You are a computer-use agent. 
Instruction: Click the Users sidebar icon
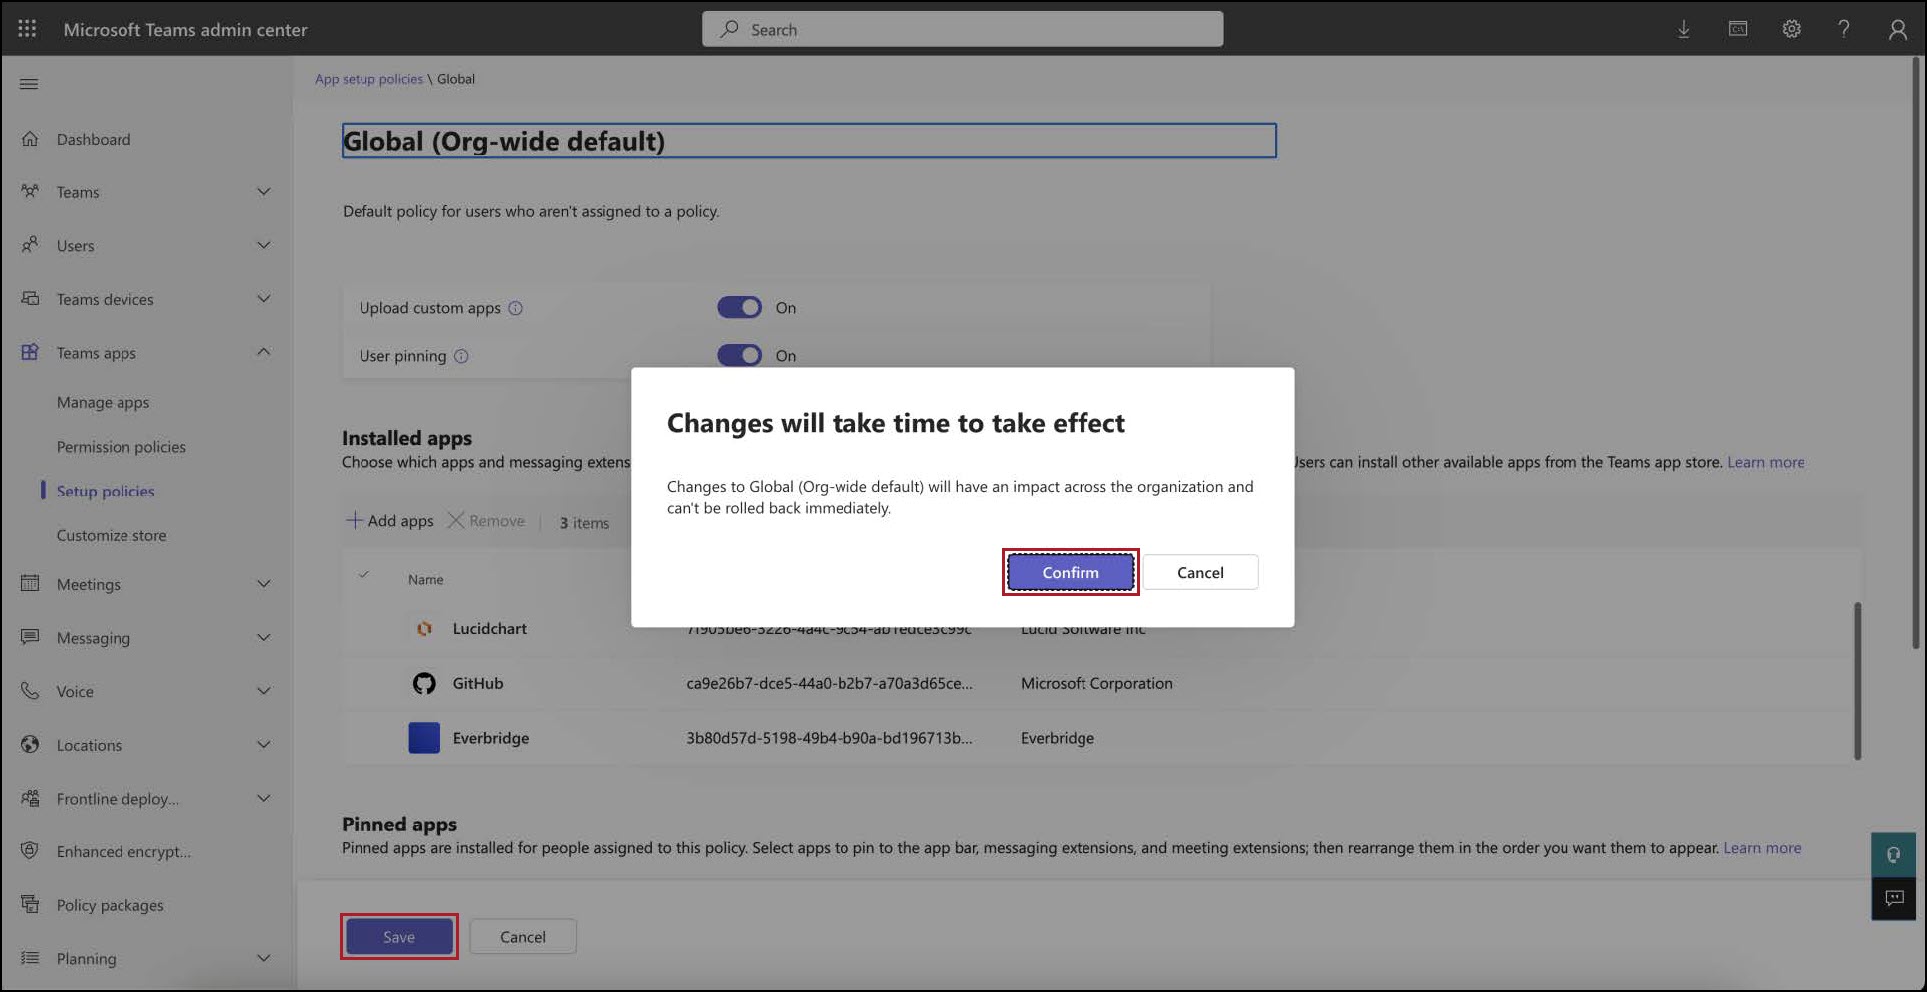30,244
